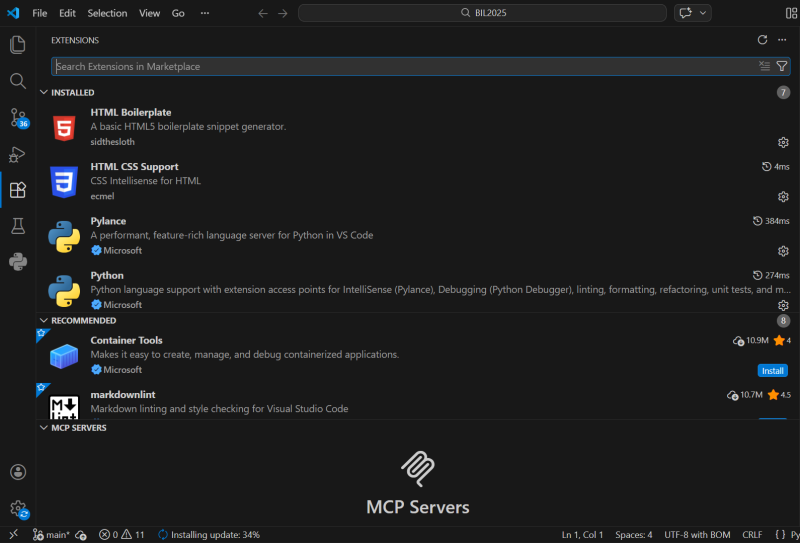Open manage gear for Pylance

click(783, 251)
